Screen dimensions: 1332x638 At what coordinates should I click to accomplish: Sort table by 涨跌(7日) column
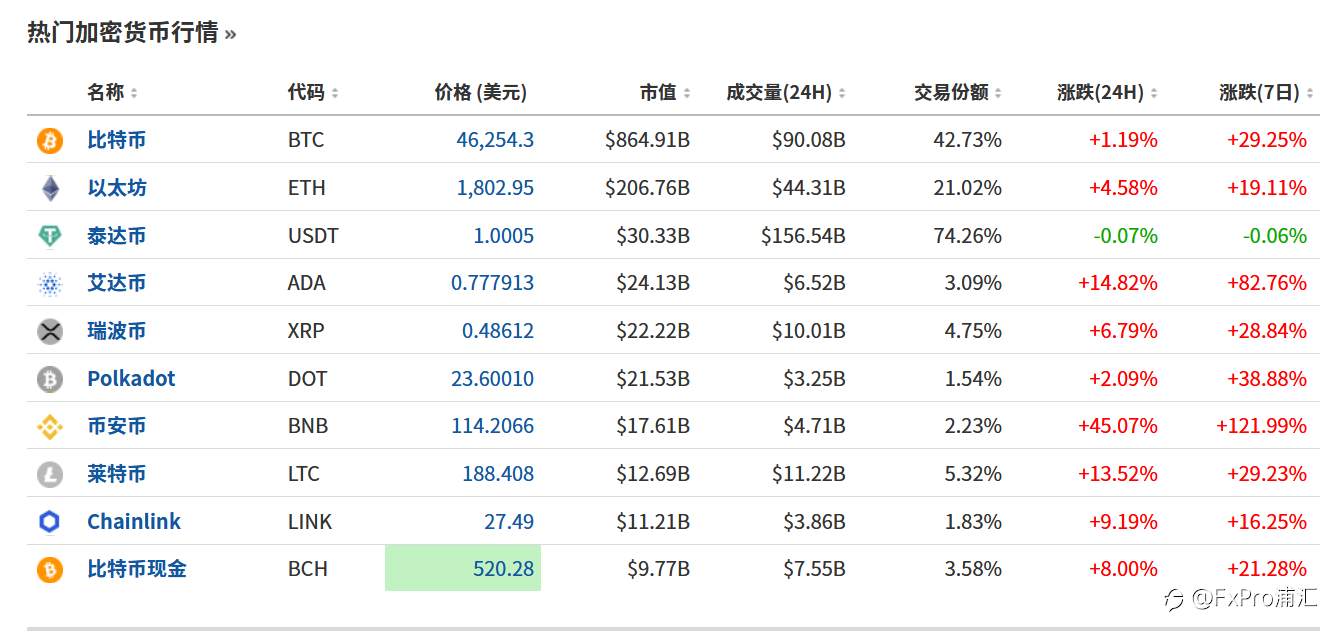click(1266, 92)
